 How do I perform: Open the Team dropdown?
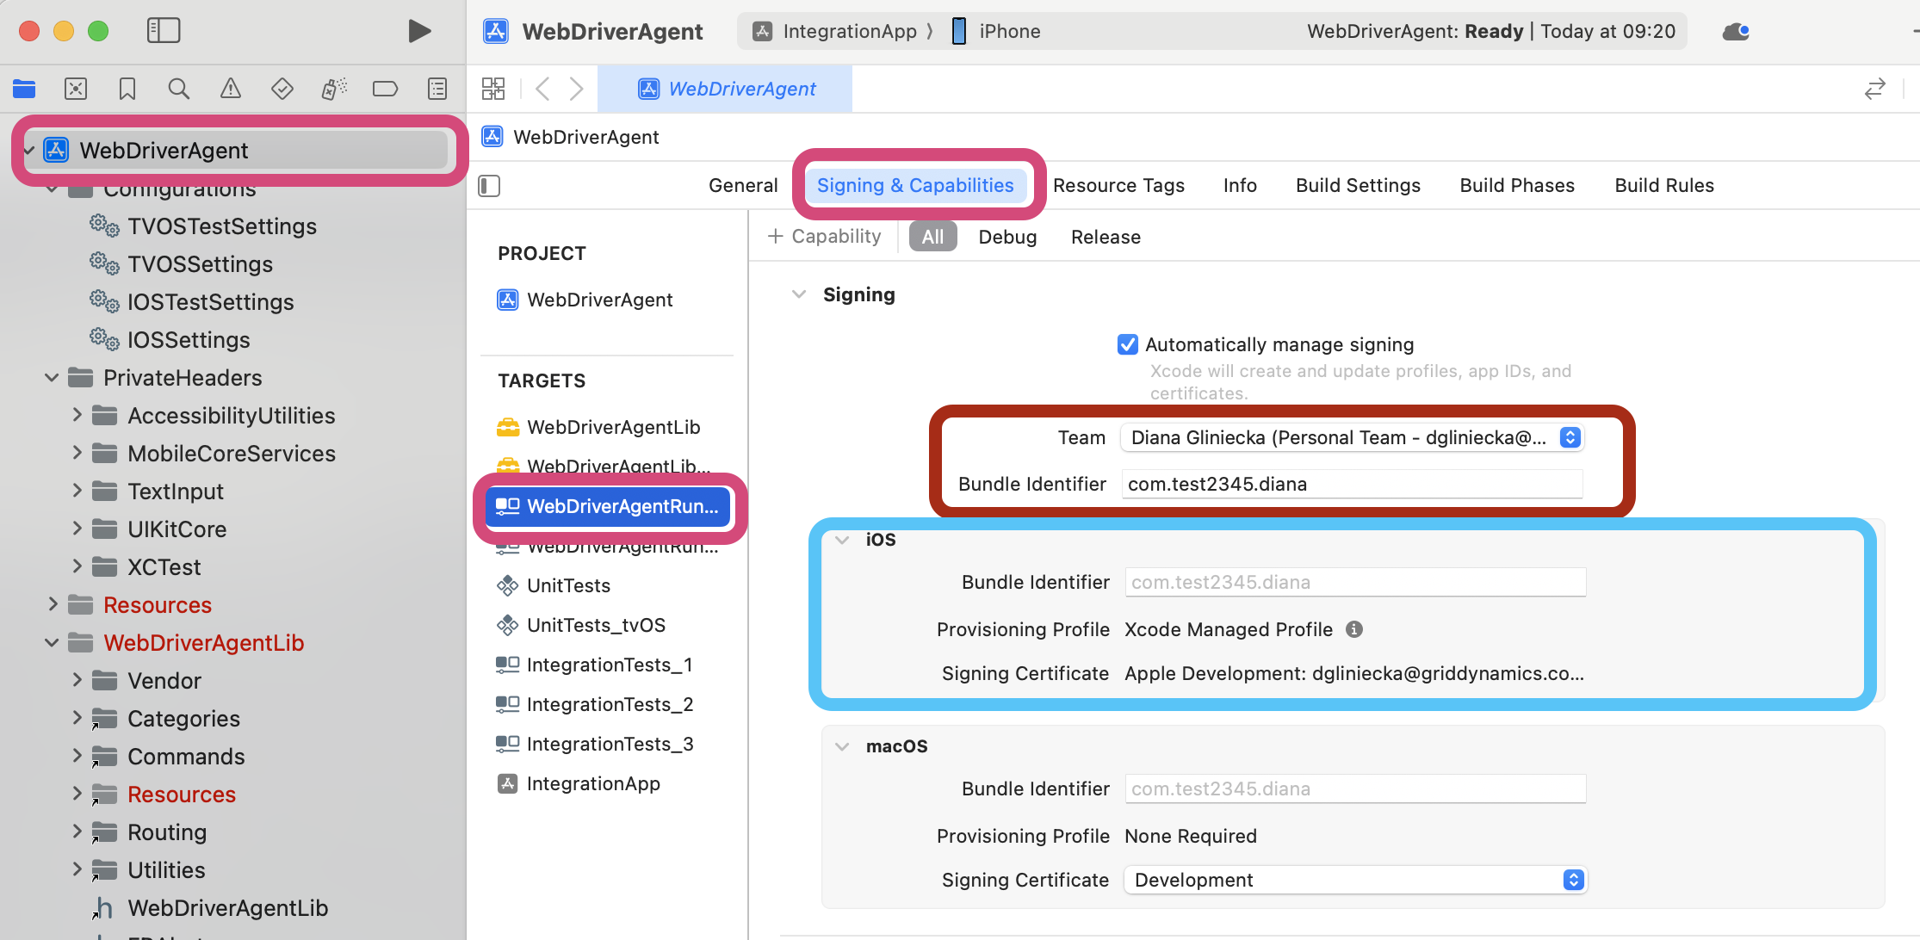point(1352,437)
